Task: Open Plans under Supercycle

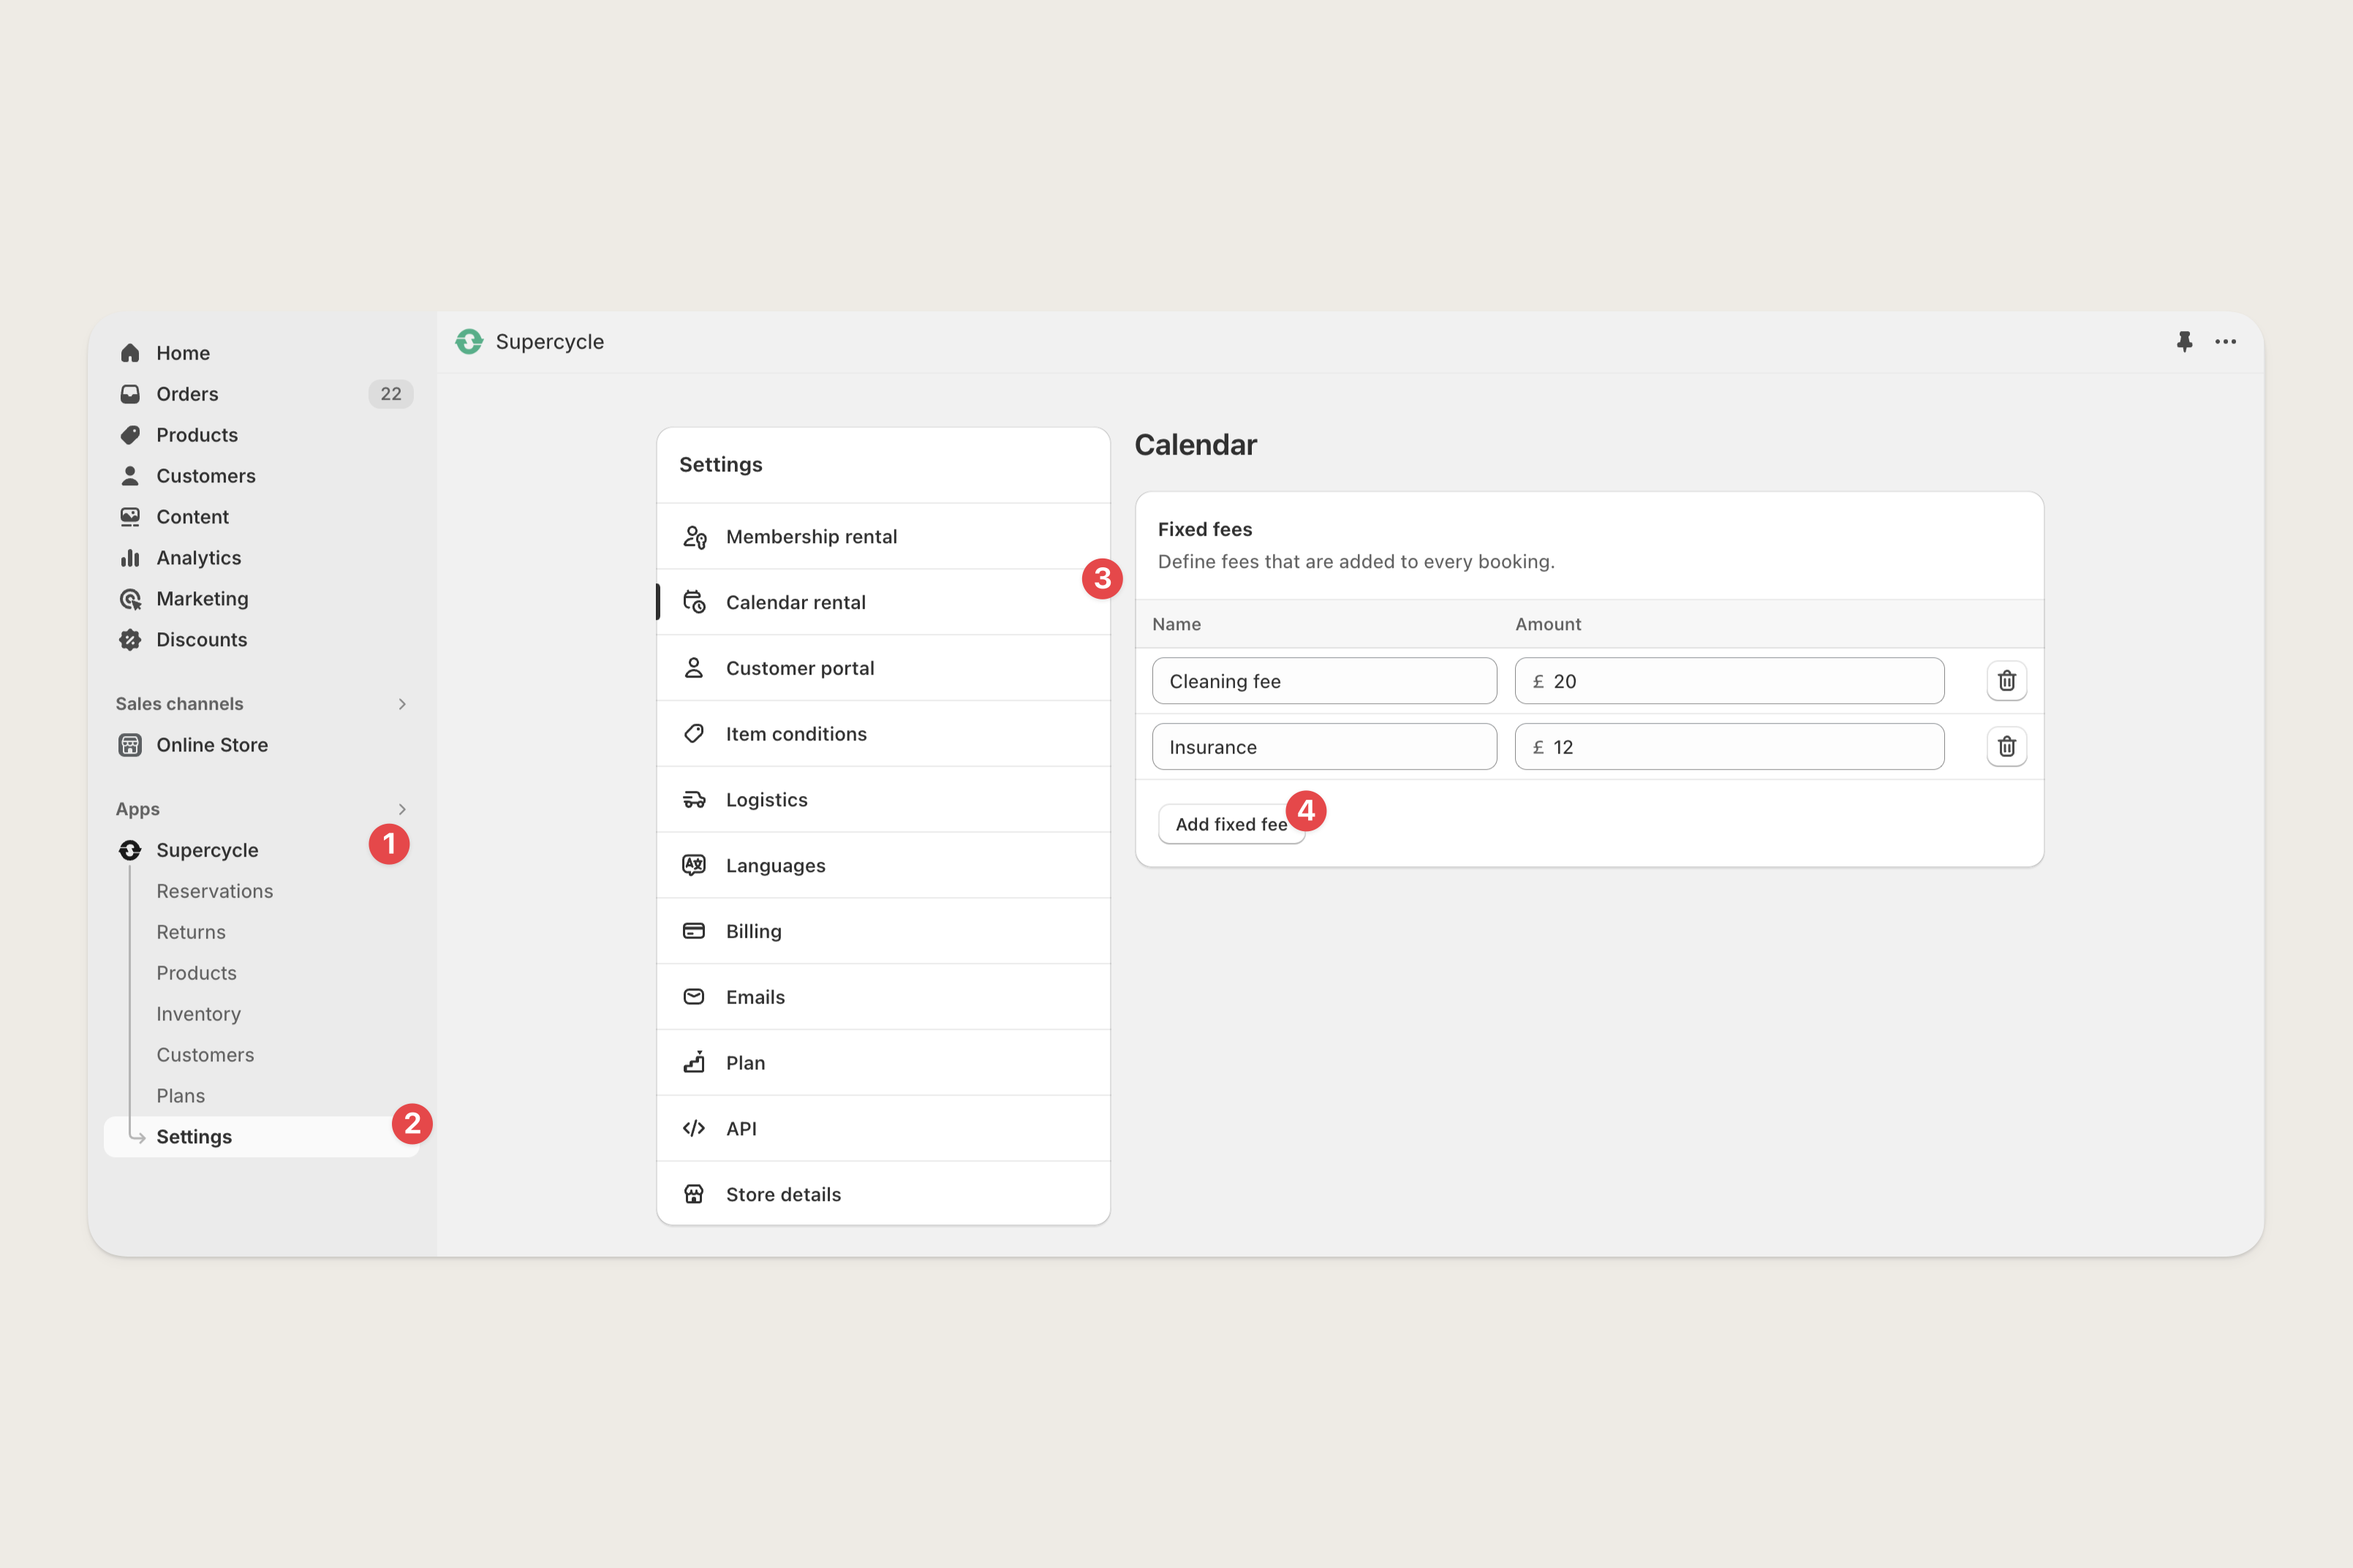Action: [180, 1096]
